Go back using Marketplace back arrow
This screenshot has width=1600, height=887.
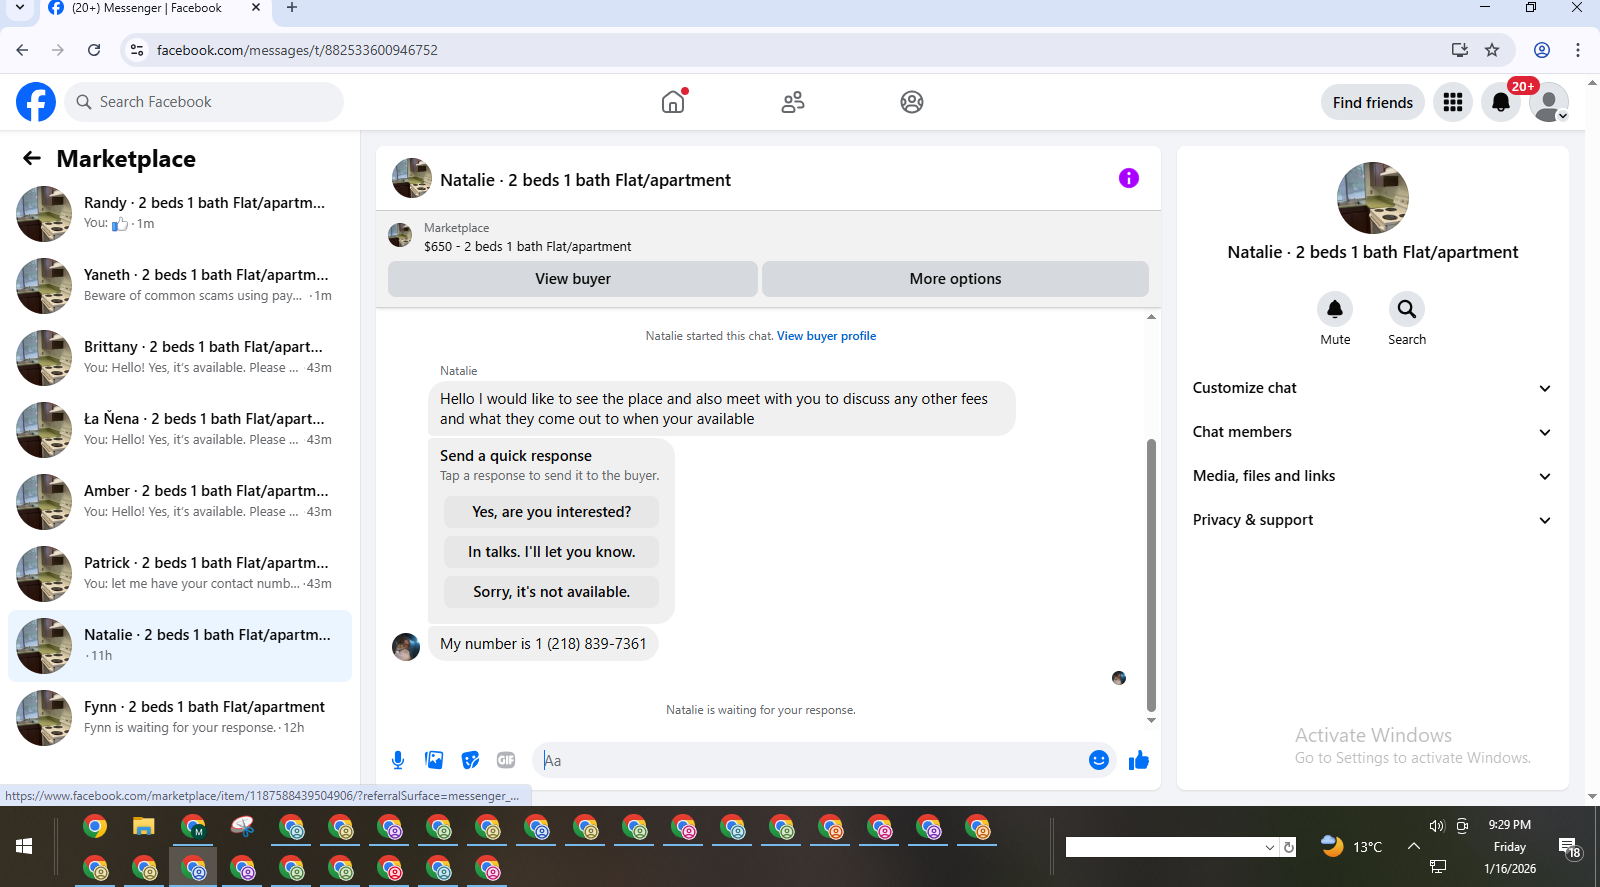[32, 159]
